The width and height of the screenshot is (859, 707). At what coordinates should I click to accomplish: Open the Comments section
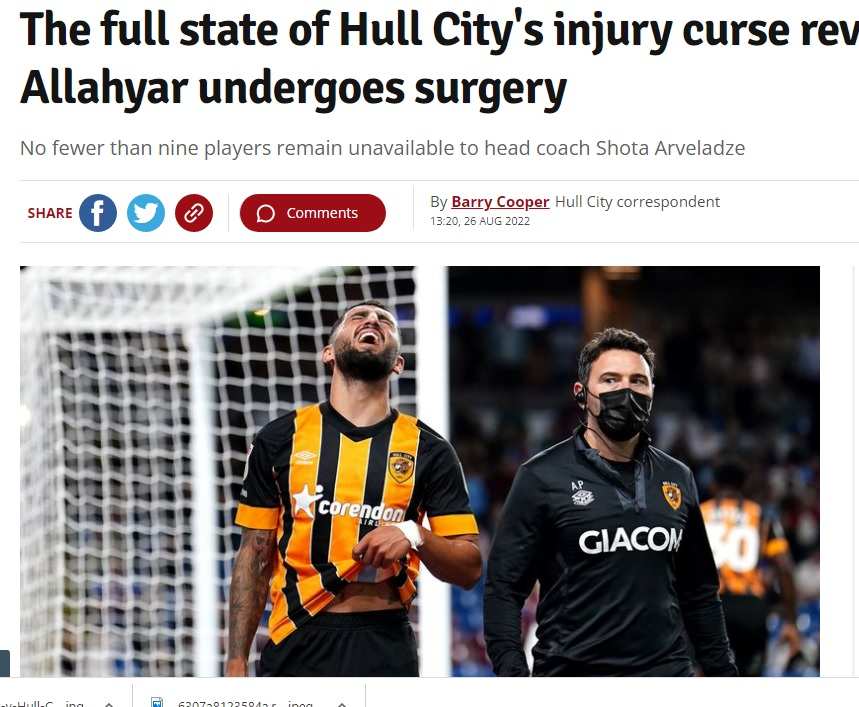tap(312, 213)
